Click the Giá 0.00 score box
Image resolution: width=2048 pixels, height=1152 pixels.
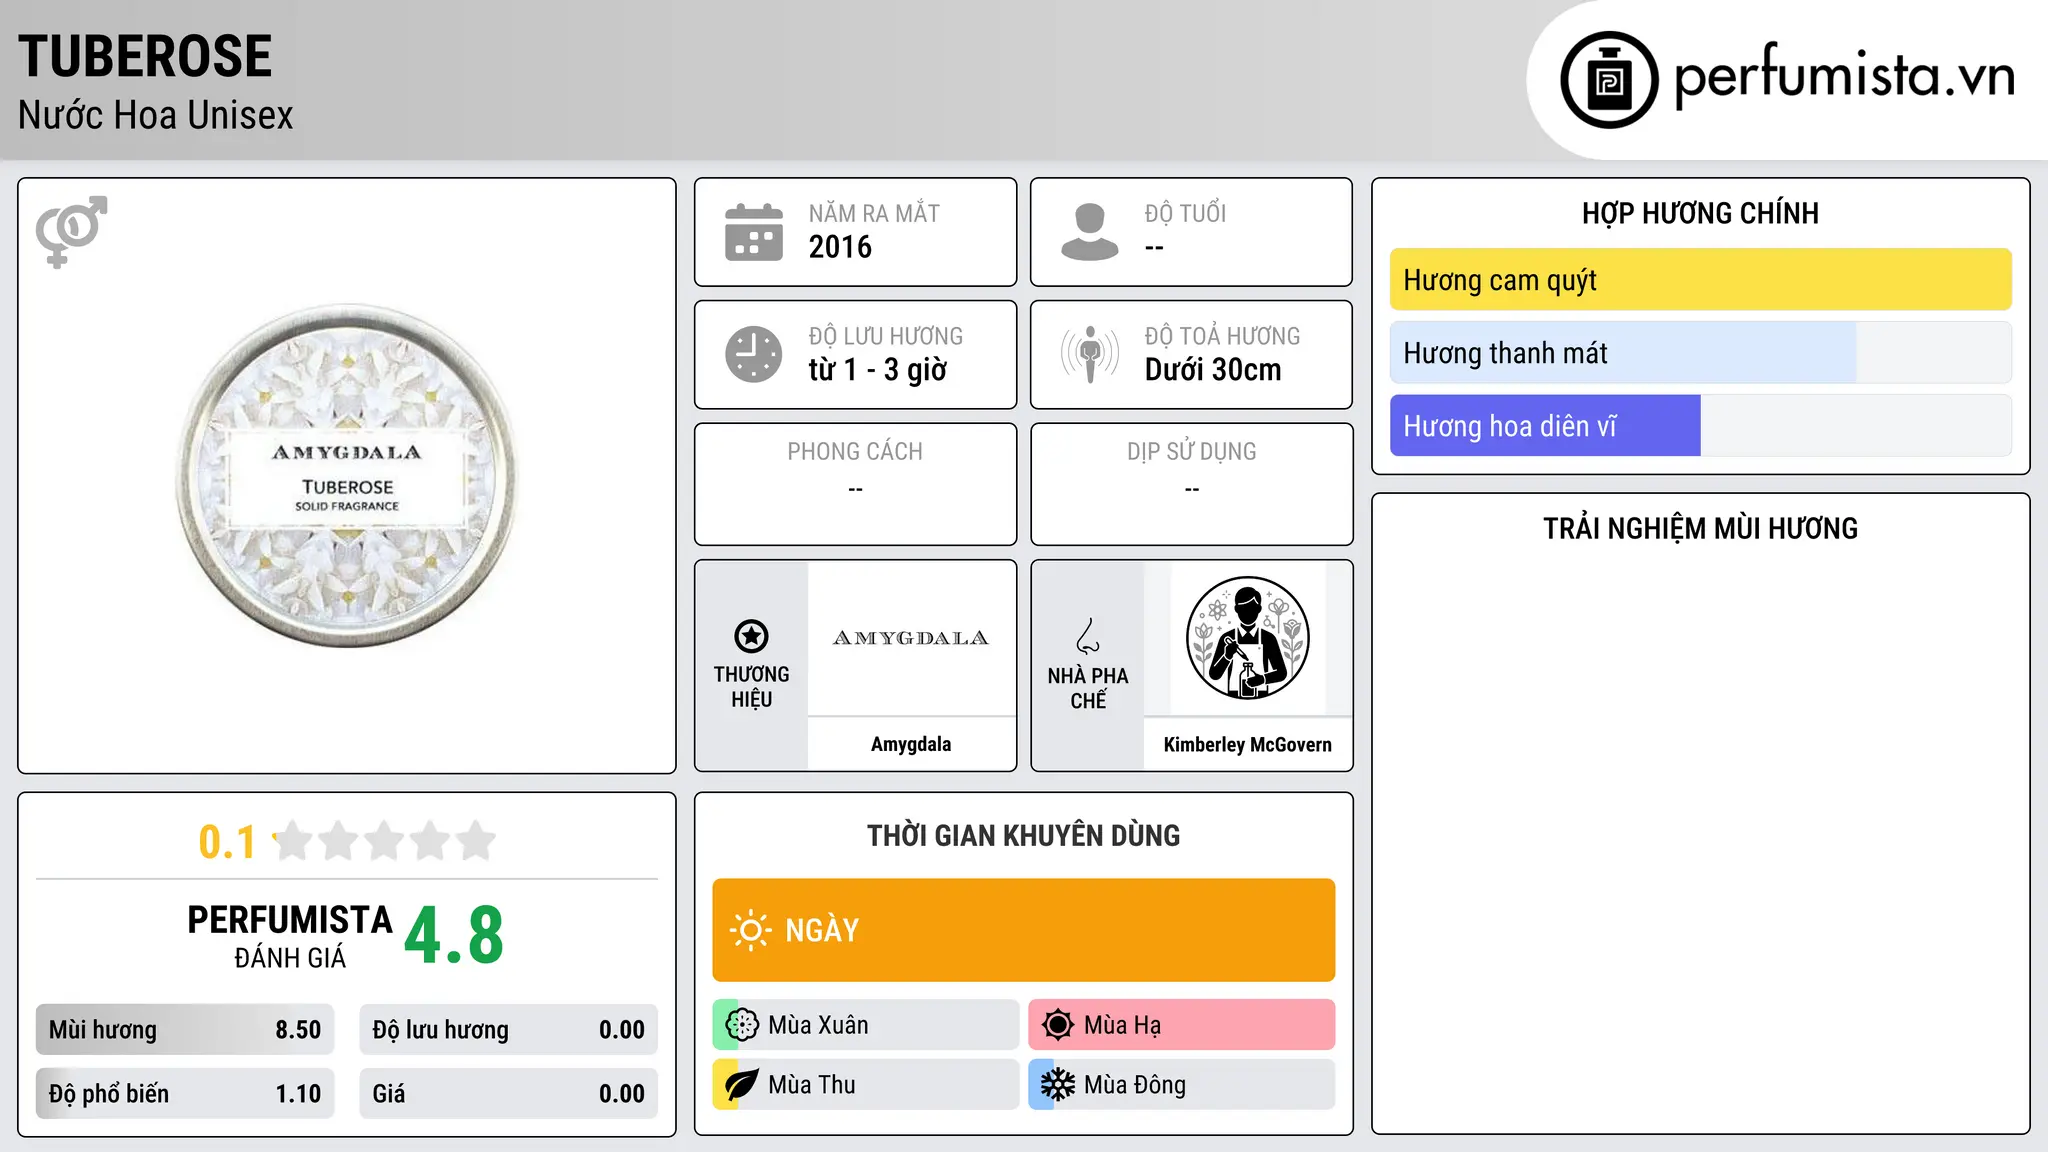point(509,1094)
